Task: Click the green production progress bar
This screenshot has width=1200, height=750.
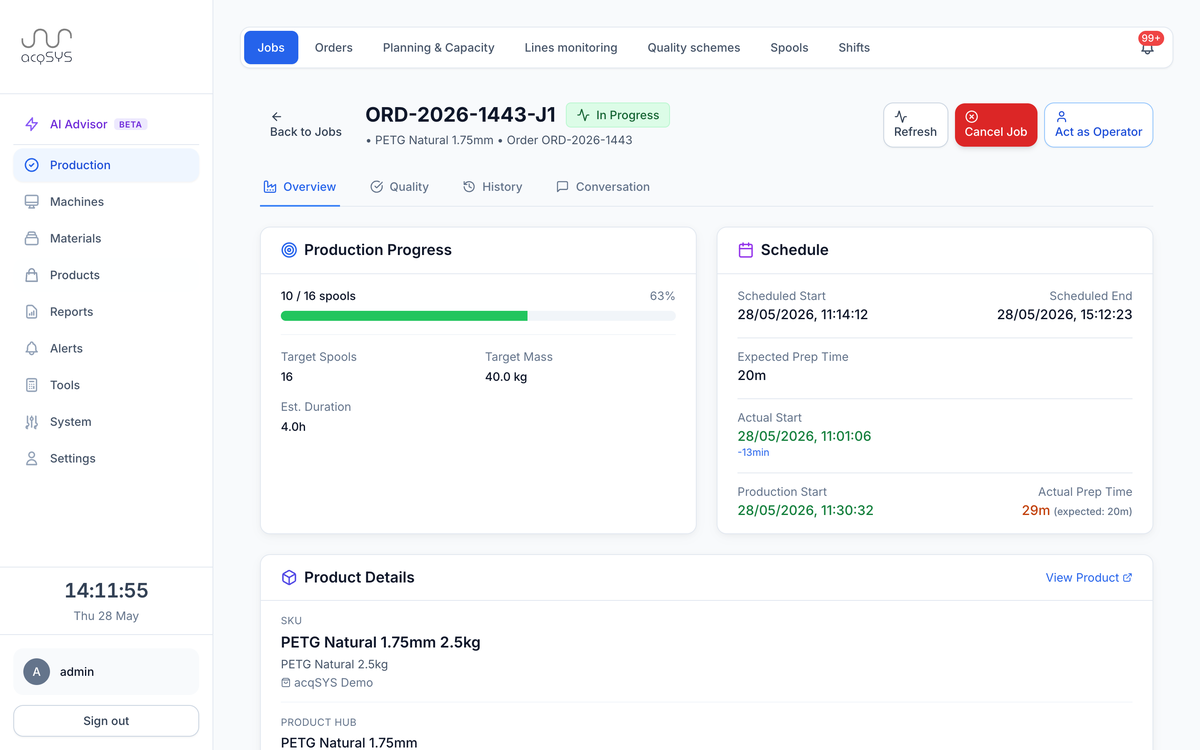Action: coord(404,316)
